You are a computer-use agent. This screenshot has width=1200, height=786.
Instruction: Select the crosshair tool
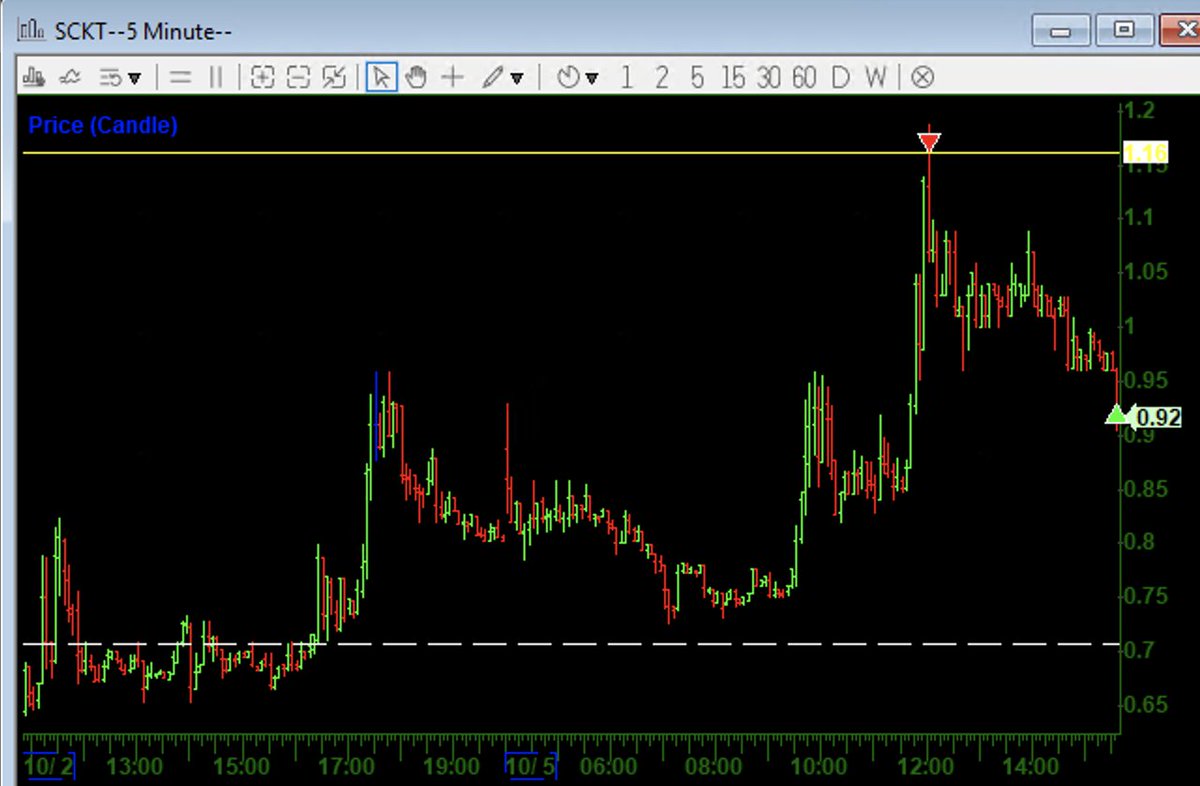453,77
